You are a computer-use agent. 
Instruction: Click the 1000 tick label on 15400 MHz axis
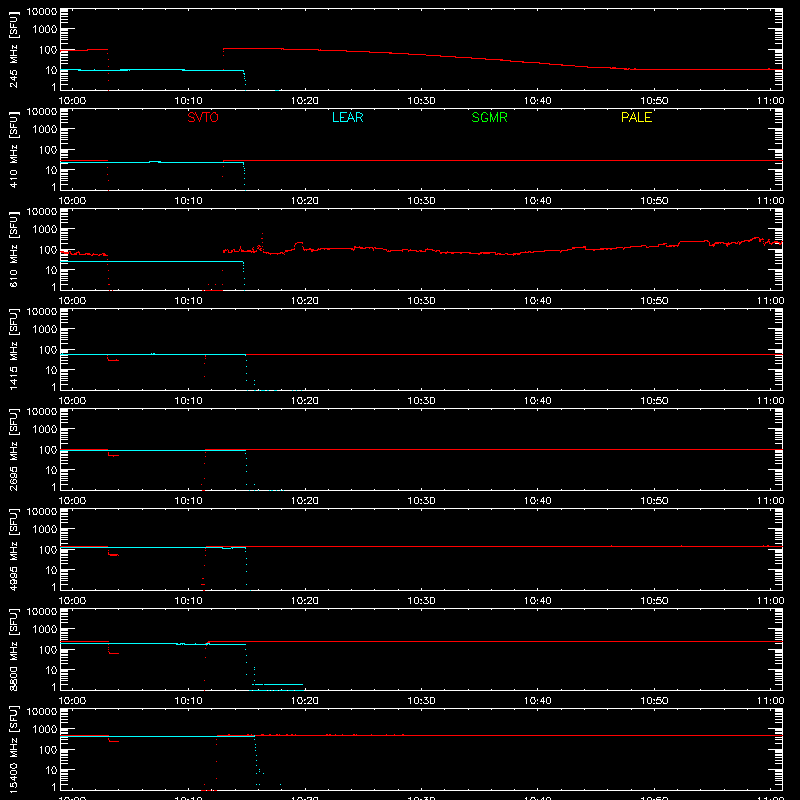[x=45, y=730]
